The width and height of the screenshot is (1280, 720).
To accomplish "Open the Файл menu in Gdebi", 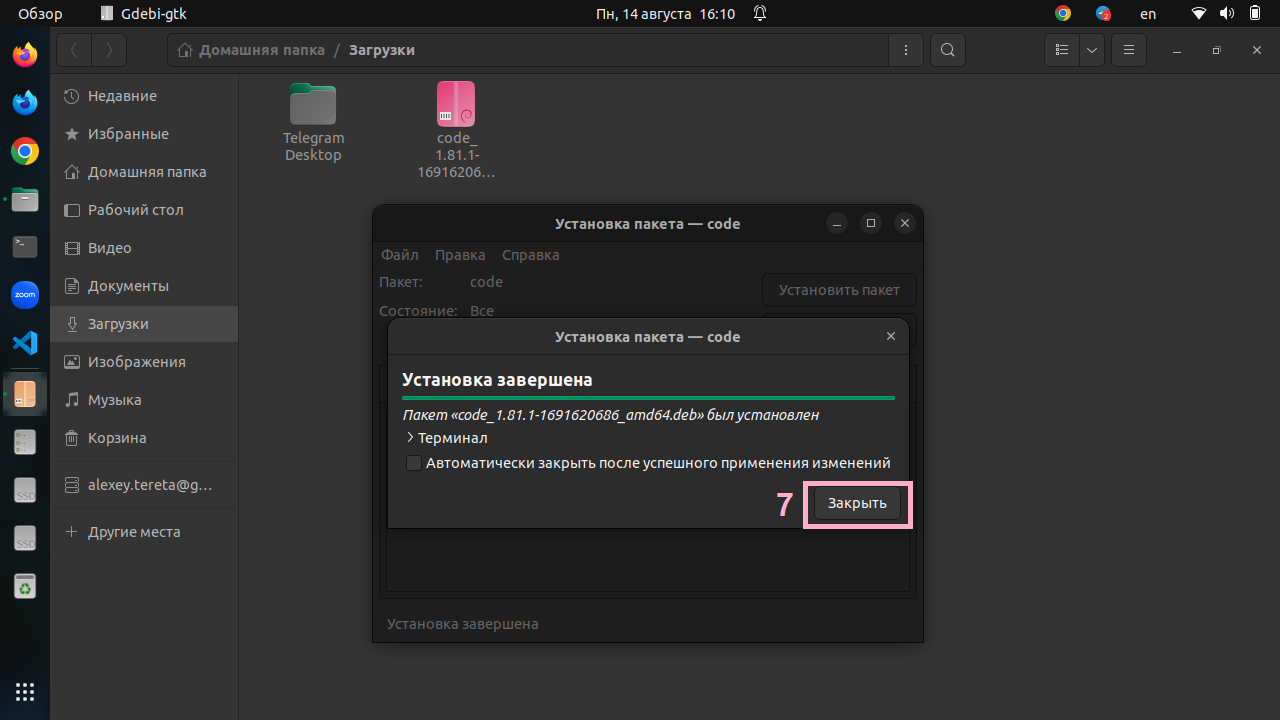I will click(400, 255).
